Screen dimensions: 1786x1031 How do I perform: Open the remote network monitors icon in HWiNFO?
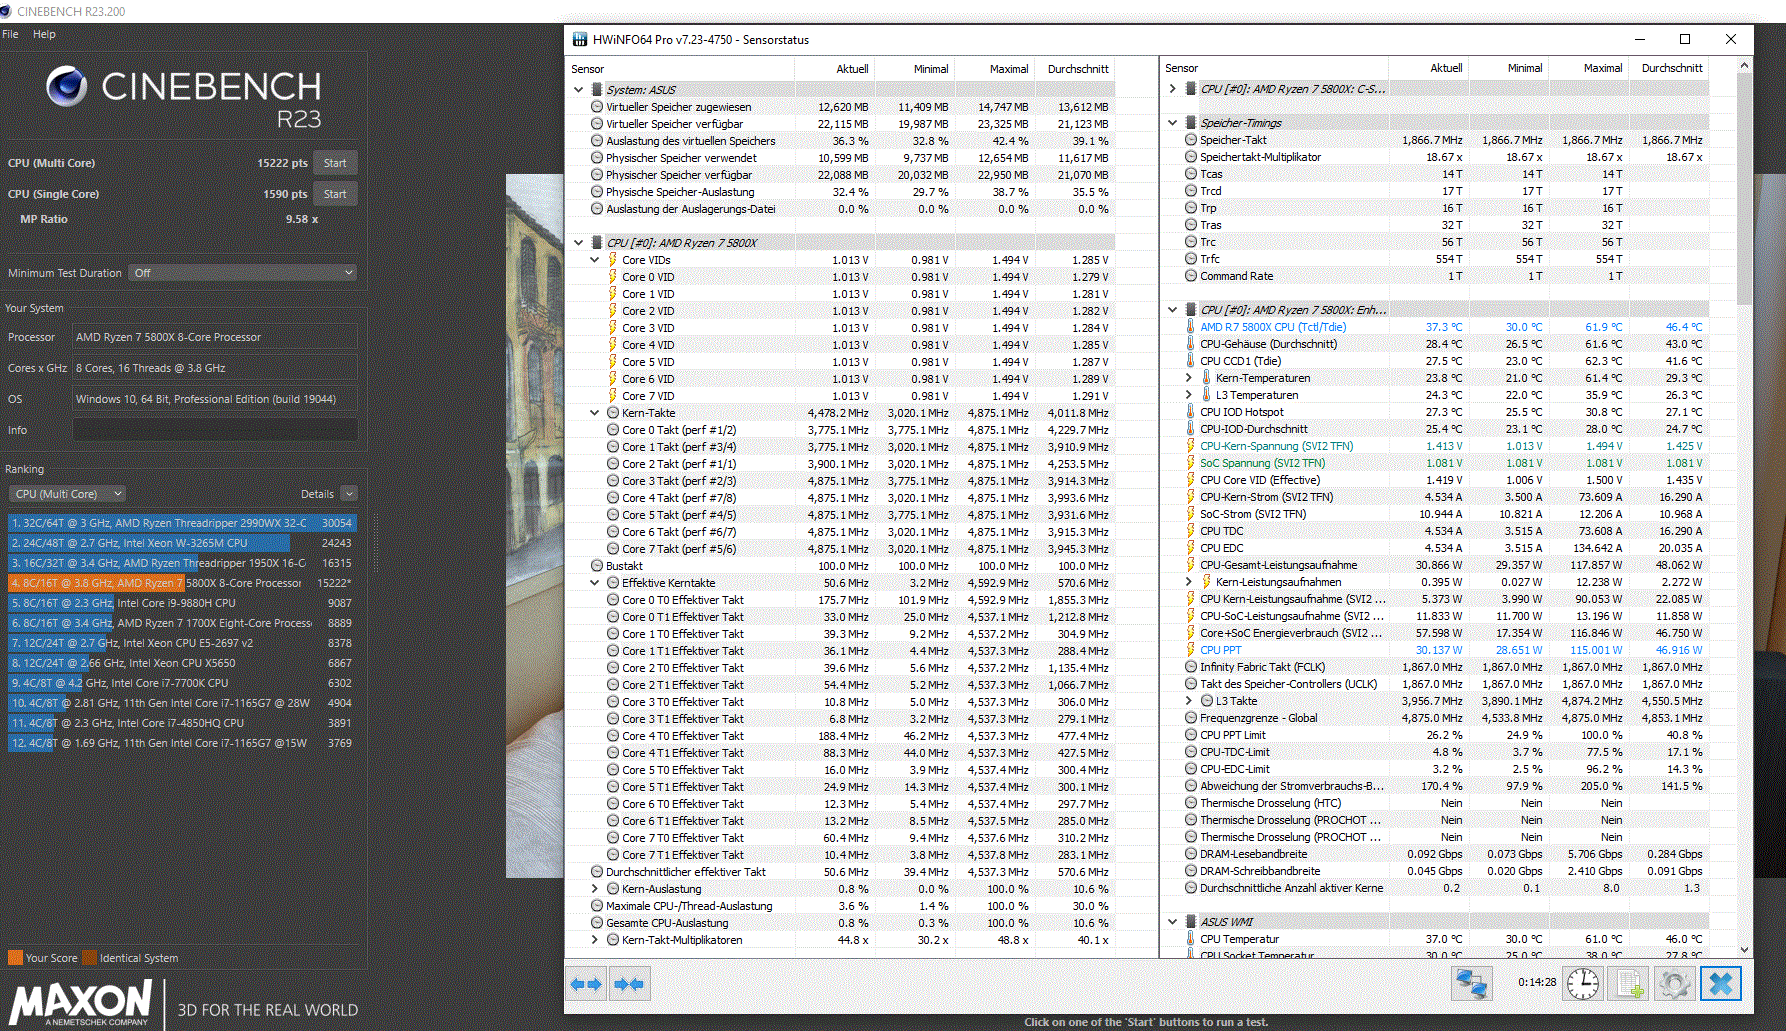click(x=1471, y=984)
